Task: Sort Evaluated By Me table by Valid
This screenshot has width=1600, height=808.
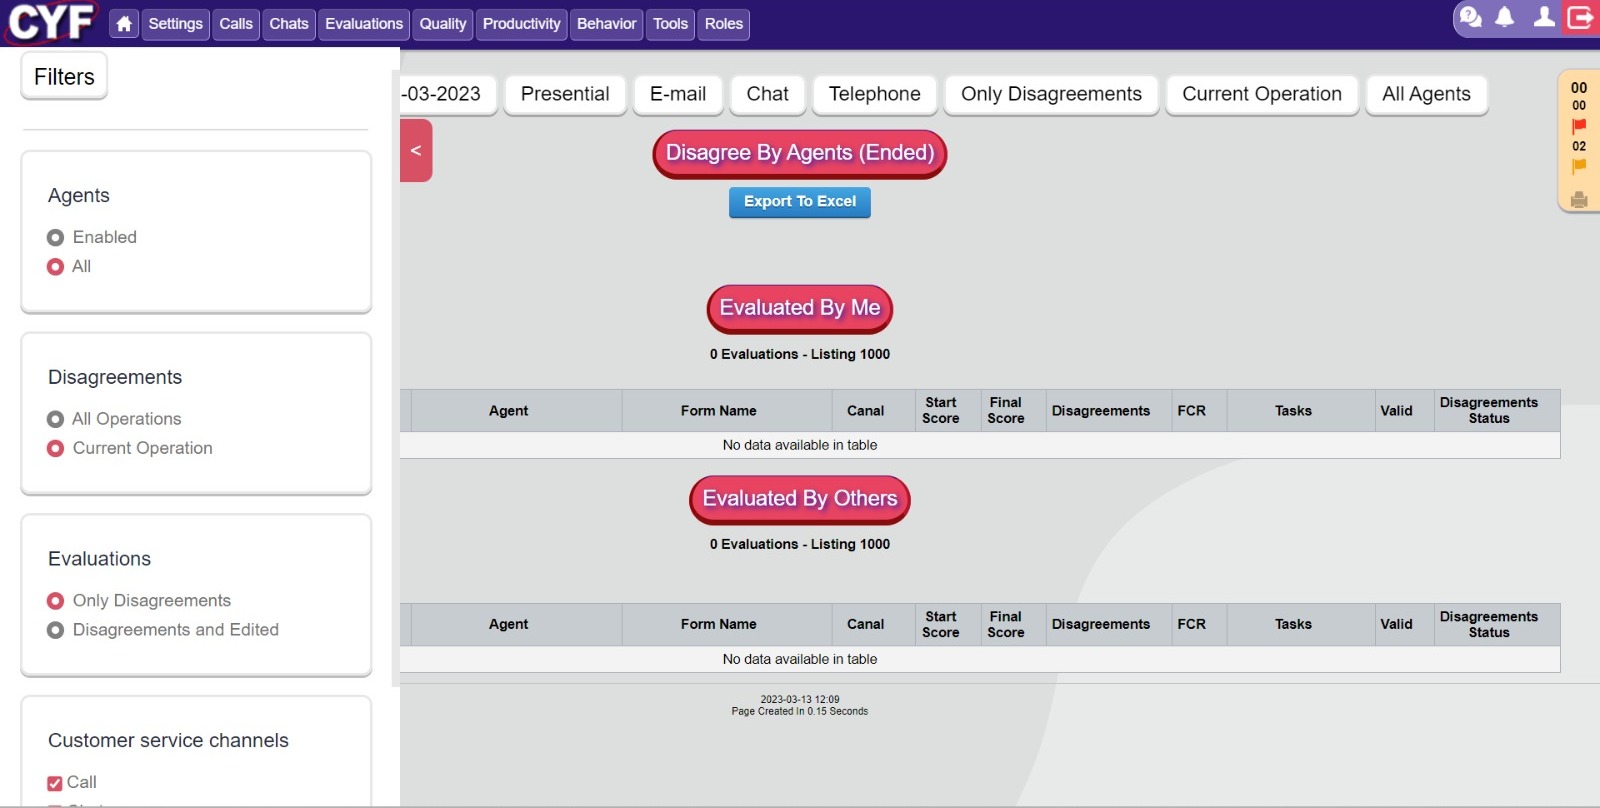Action: pyautogui.click(x=1405, y=411)
